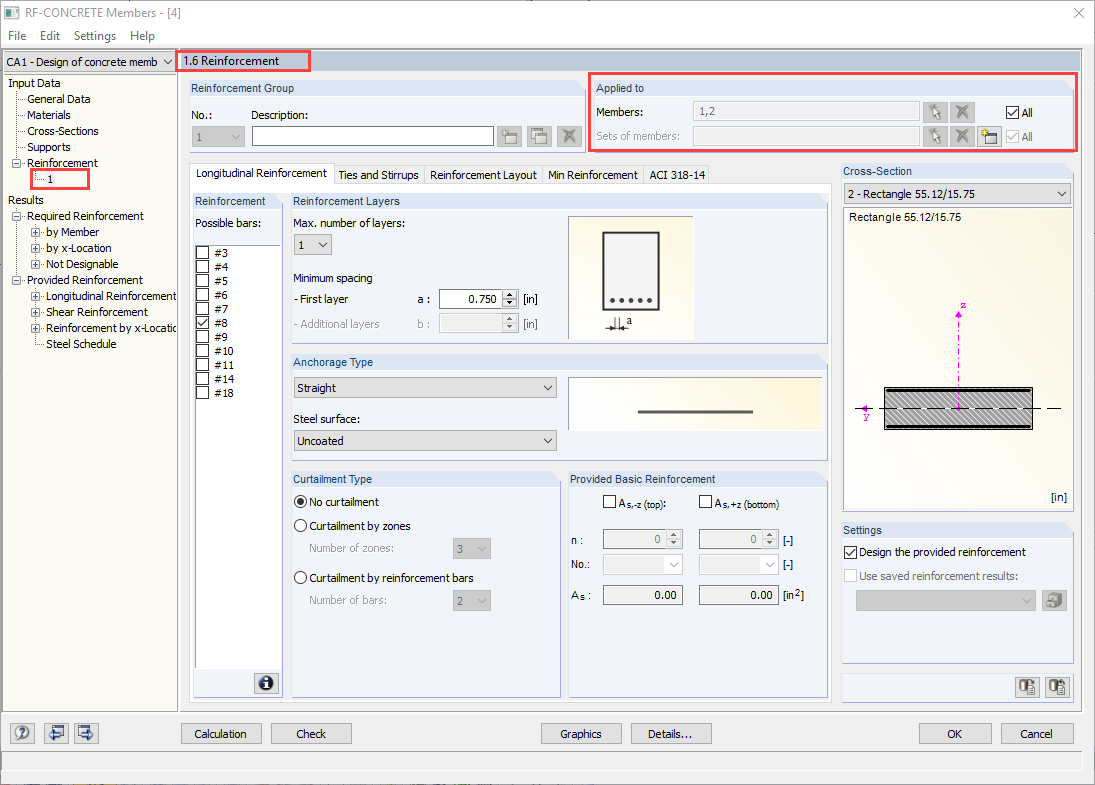Expand the by x-Location node
Screen dimensions: 1095x785
tap(36, 248)
